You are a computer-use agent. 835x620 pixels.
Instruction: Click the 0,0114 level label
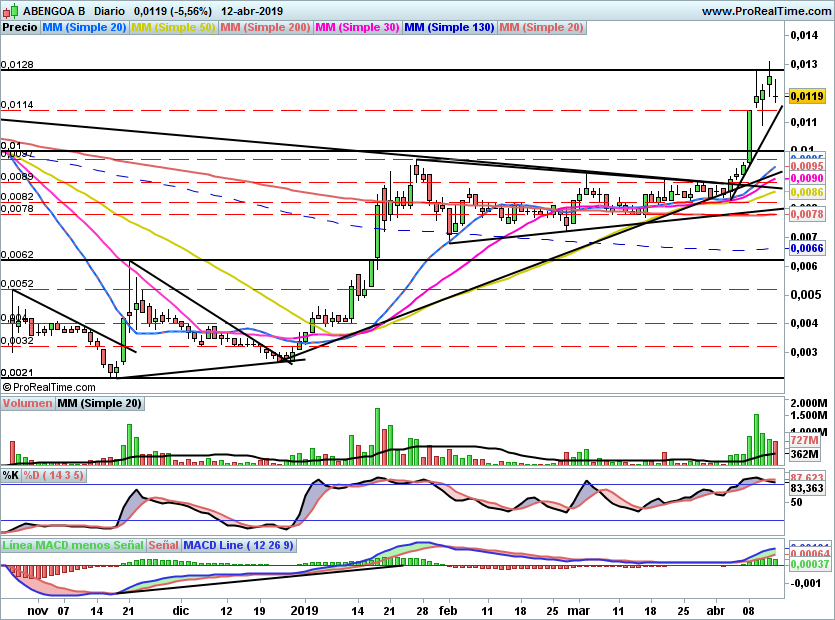click(17, 105)
